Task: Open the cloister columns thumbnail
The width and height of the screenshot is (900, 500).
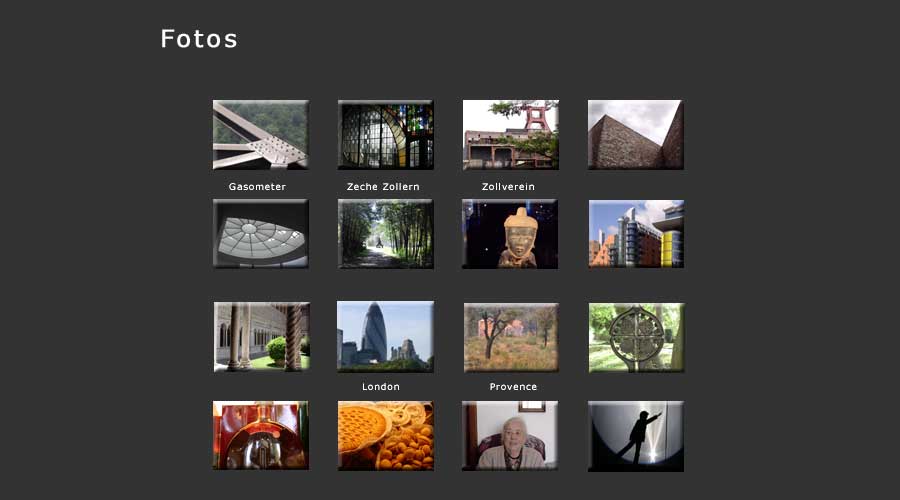Action: tap(262, 337)
